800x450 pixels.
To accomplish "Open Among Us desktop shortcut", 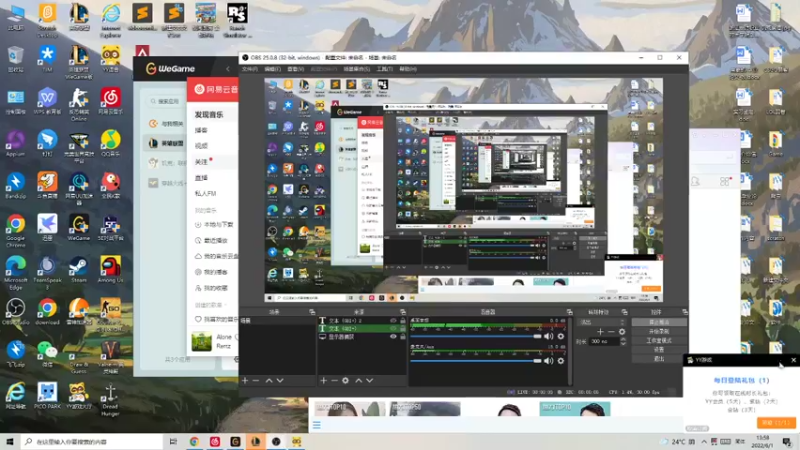I will tap(110, 270).
